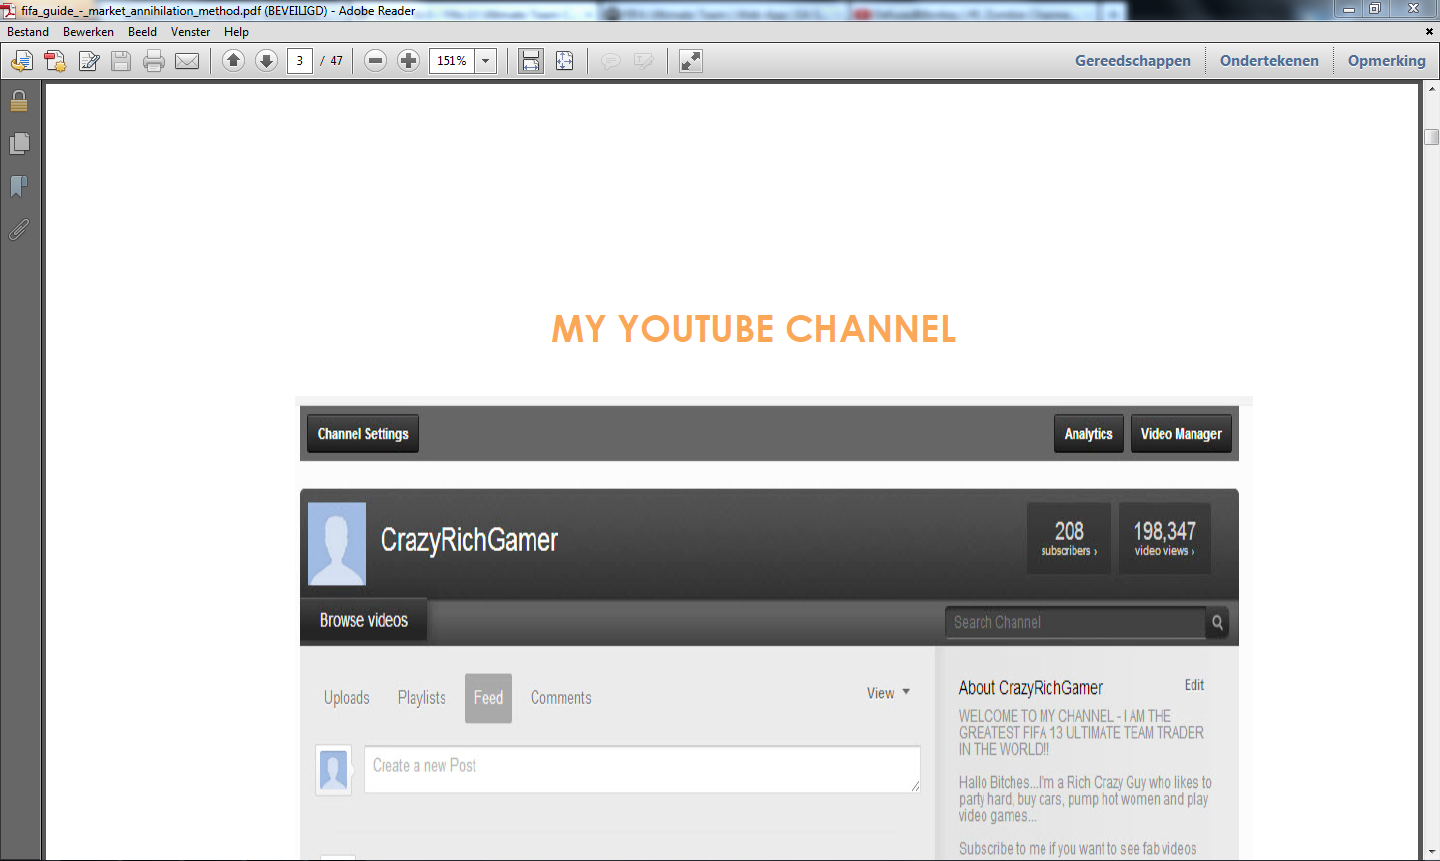Click the small avatar beside the post box
This screenshot has height=861, width=1440.
point(333,770)
